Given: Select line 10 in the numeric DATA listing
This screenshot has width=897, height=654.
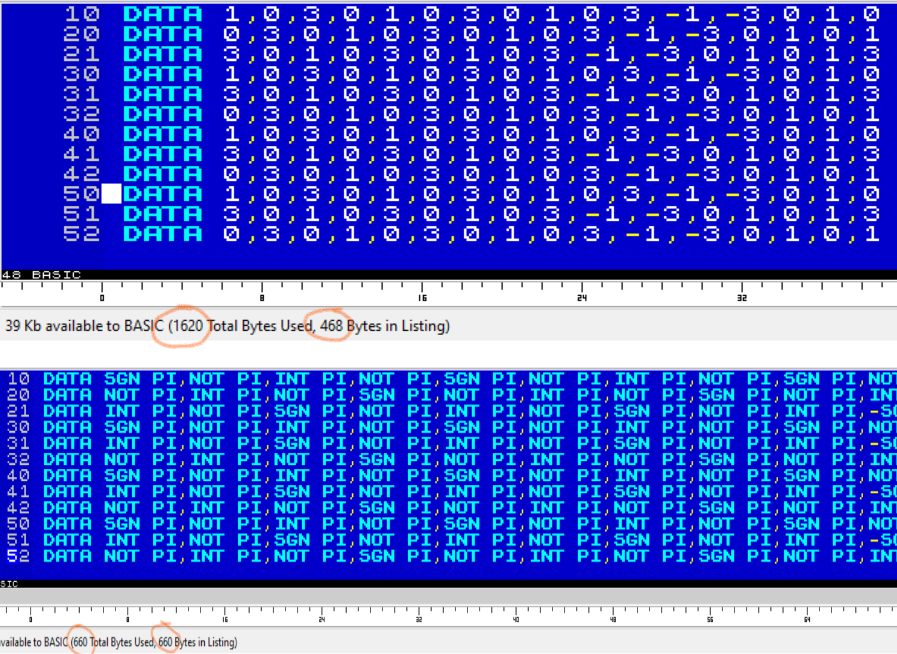Looking at the screenshot, I should (x=472, y=14).
